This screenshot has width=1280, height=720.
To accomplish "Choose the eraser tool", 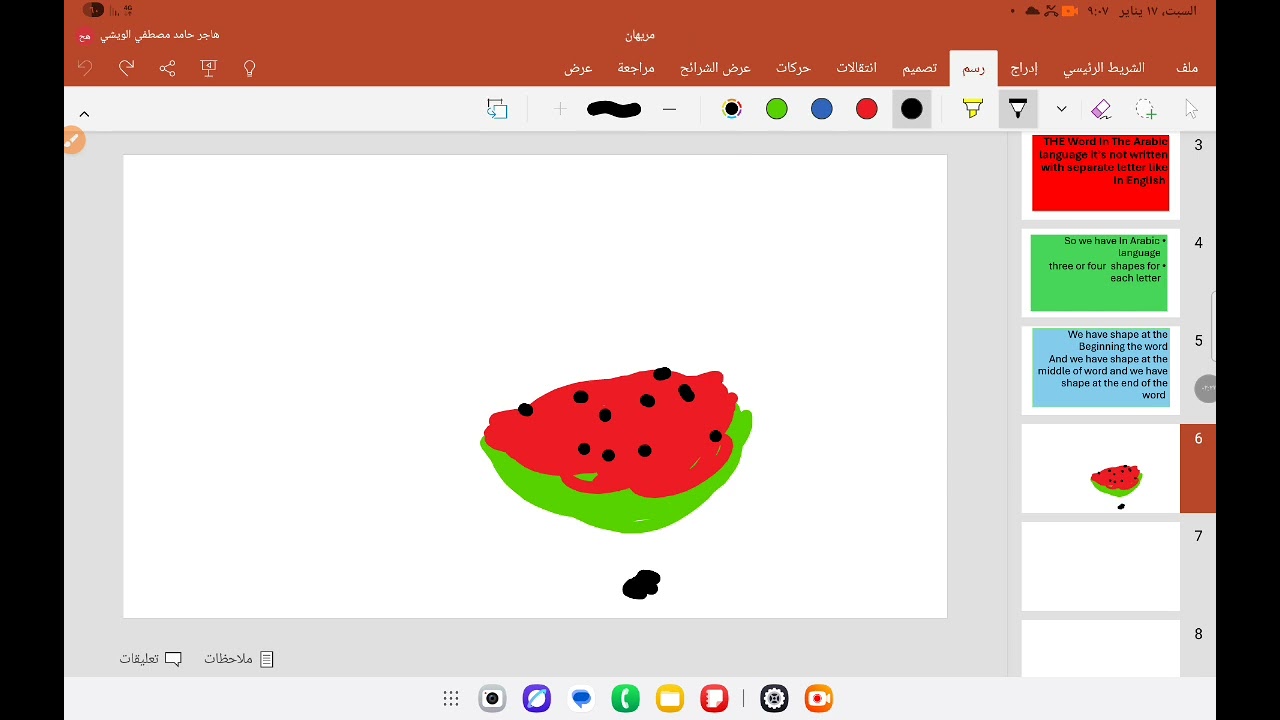I will coord(1101,109).
